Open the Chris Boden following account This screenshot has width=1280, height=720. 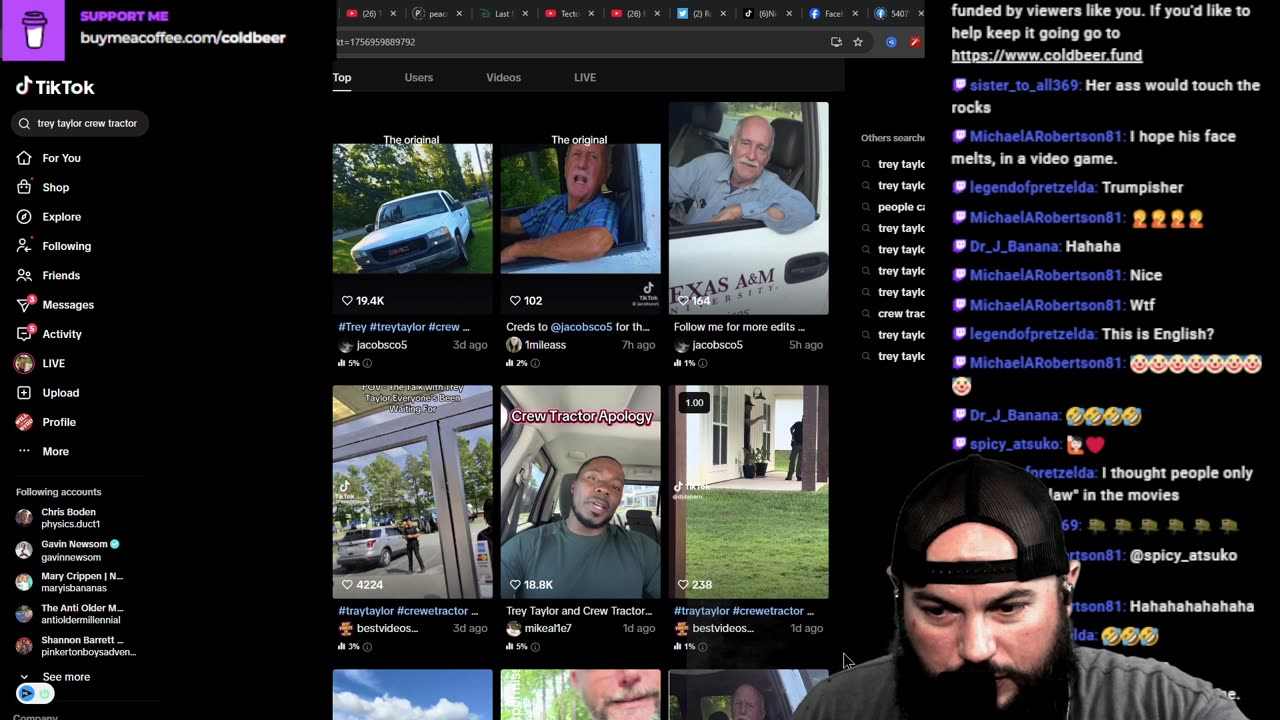[68, 518]
